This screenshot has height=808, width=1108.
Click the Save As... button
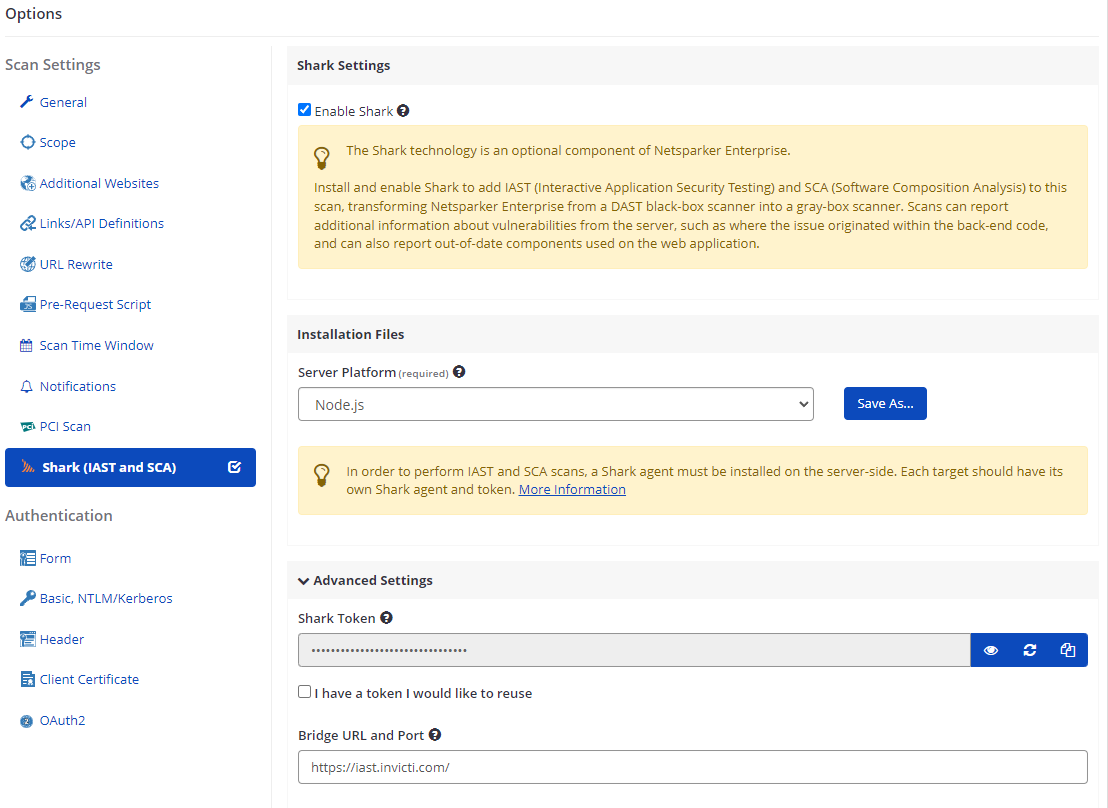(x=885, y=404)
